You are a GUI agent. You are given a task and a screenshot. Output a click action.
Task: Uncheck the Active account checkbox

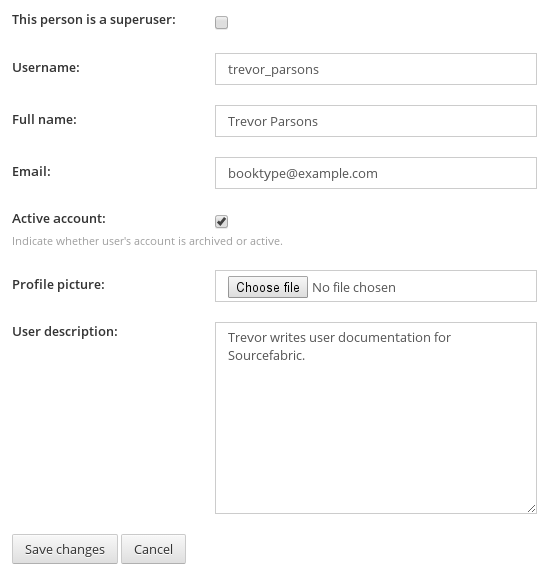(221, 222)
